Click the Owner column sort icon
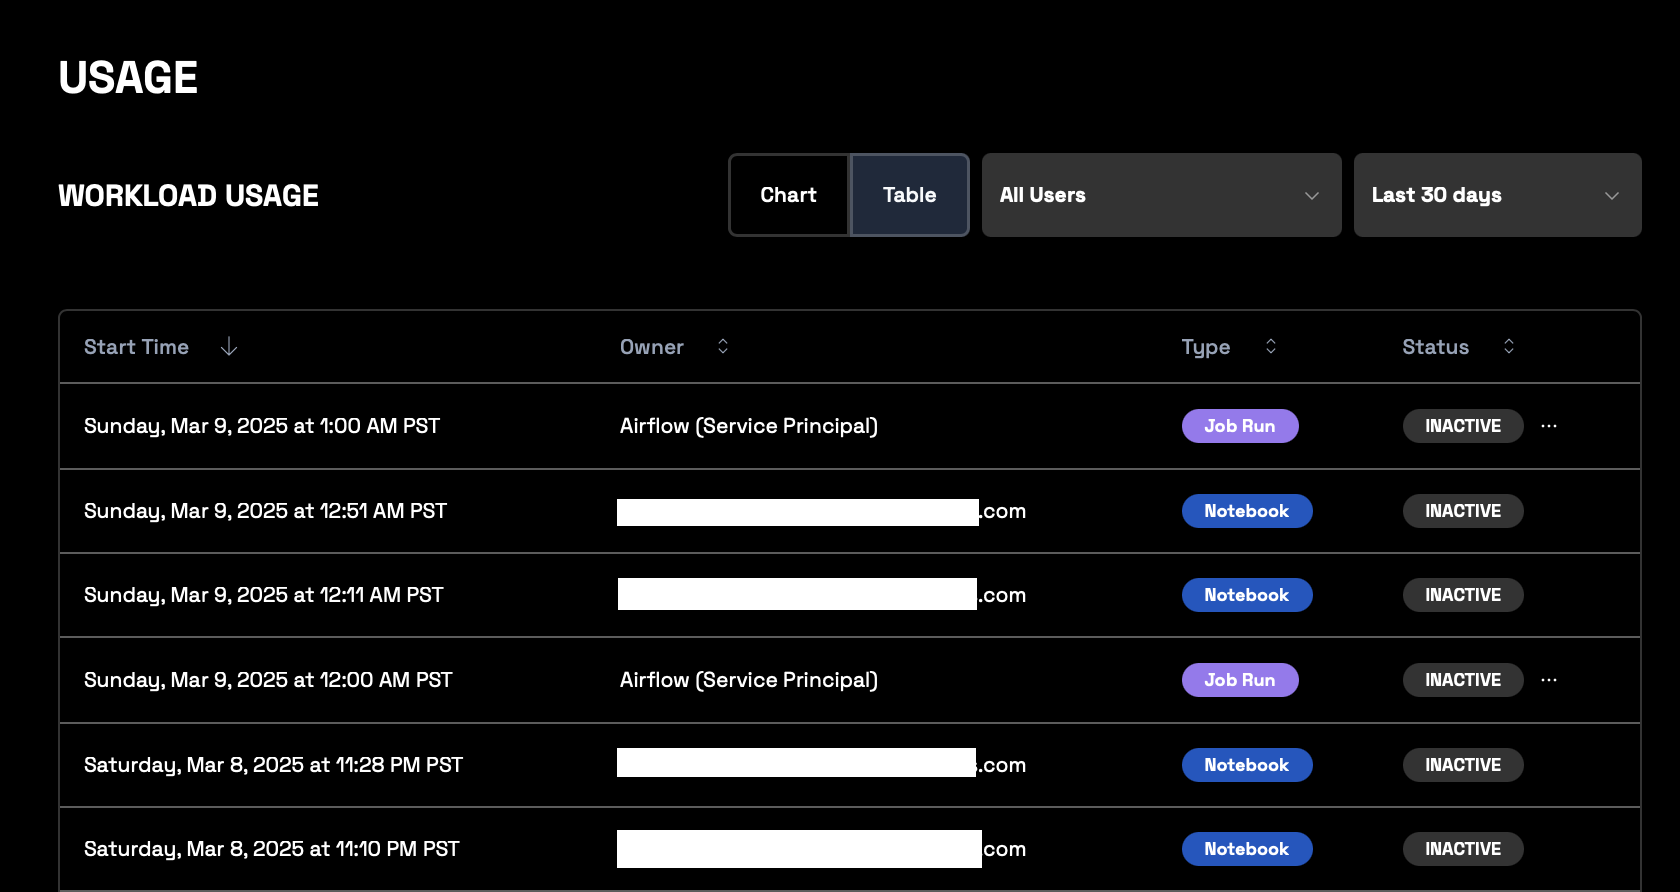The image size is (1680, 892). coord(723,346)
